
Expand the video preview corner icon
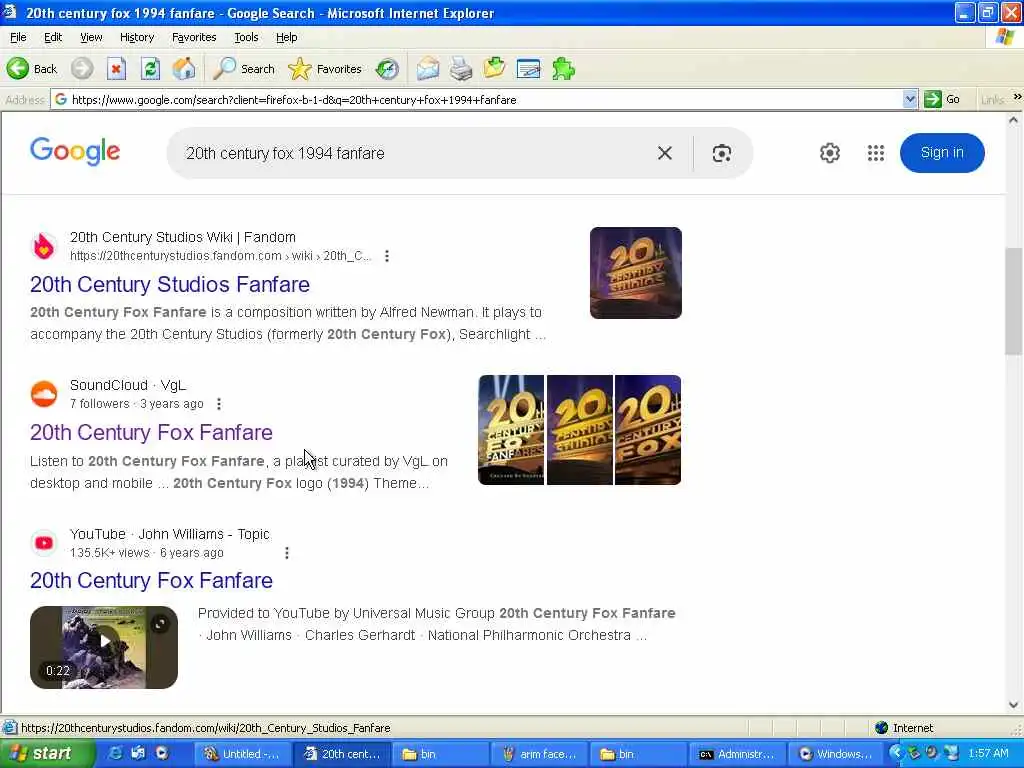(x=160, y=624)
